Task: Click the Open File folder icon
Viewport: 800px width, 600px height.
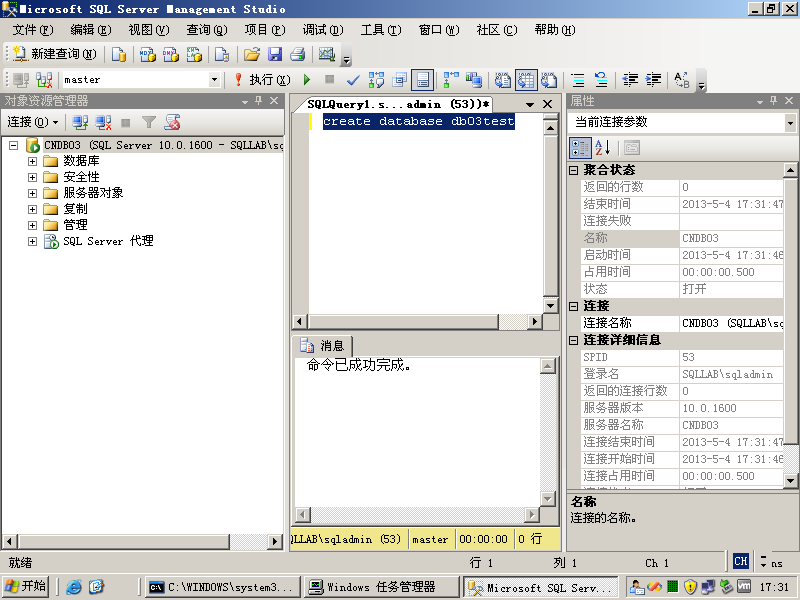Action: pyautogui.click(x=252, y=54)
